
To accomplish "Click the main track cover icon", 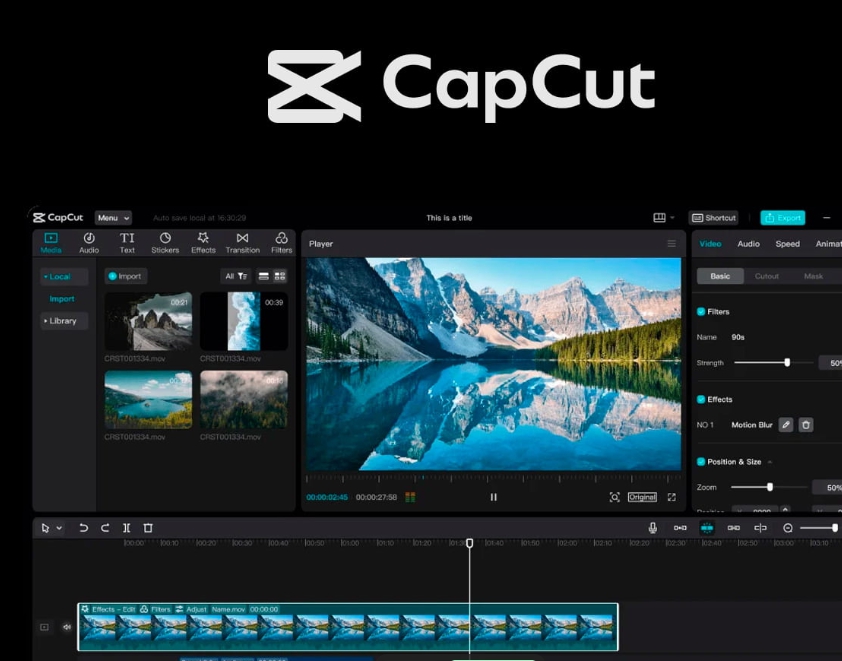I will point(45,627).
